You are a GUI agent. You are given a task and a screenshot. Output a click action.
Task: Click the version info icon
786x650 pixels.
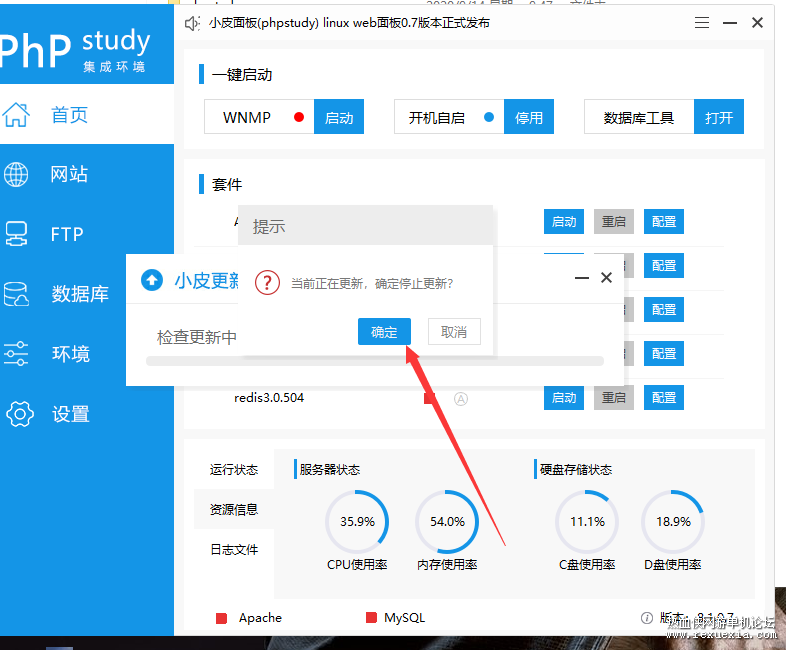click(647, 618)
